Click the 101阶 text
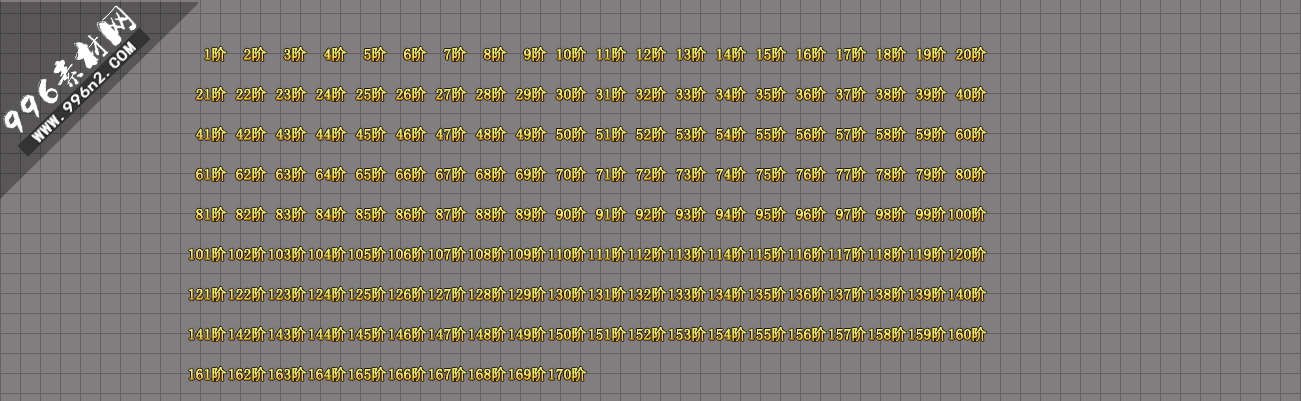The image size is (1301, 401). pyautogui.click(x=207, y=255)
